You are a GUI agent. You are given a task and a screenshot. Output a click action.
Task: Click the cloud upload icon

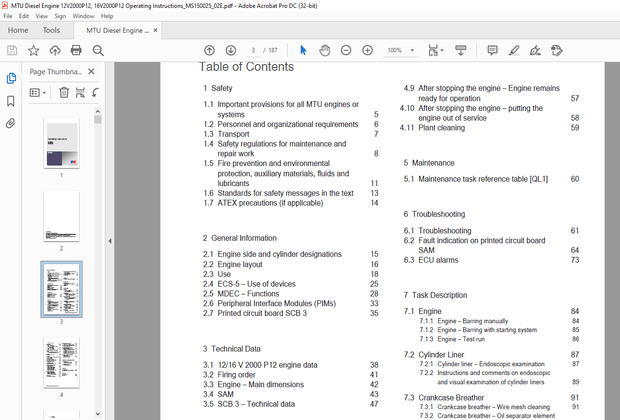pos(55,50)
